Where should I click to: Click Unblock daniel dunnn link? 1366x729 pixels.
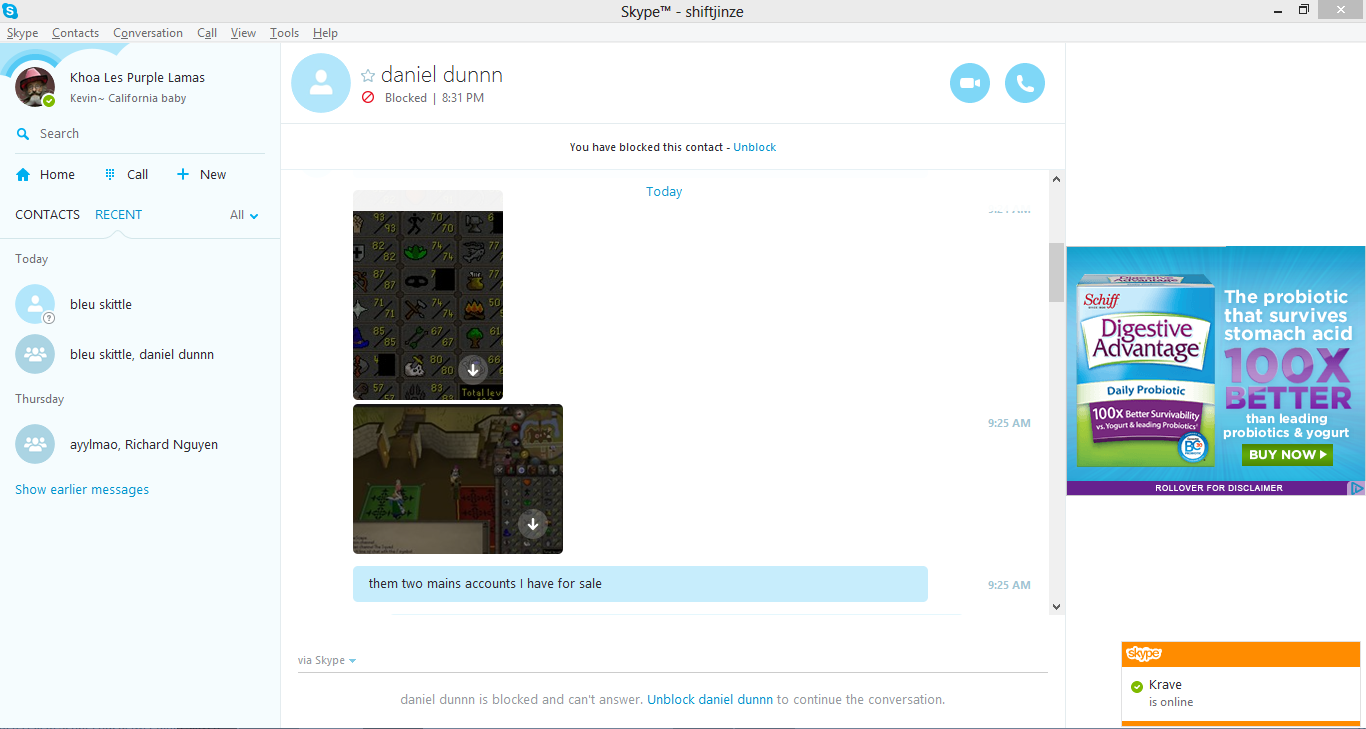pos(710,700)
